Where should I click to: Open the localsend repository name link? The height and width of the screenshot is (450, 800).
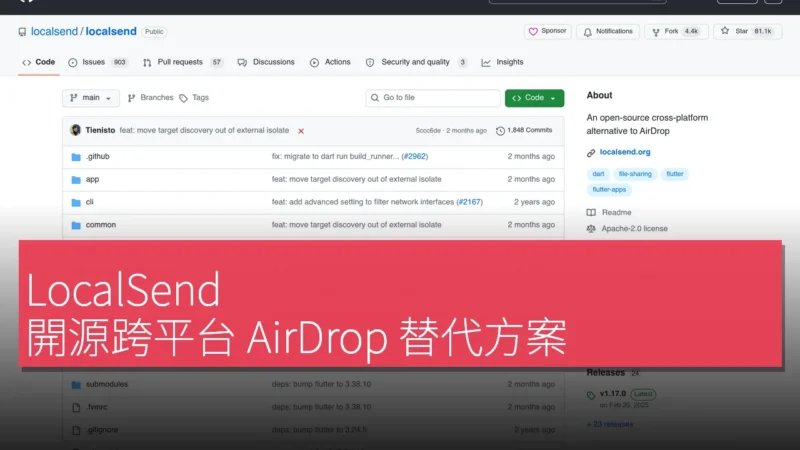(111, 31)
